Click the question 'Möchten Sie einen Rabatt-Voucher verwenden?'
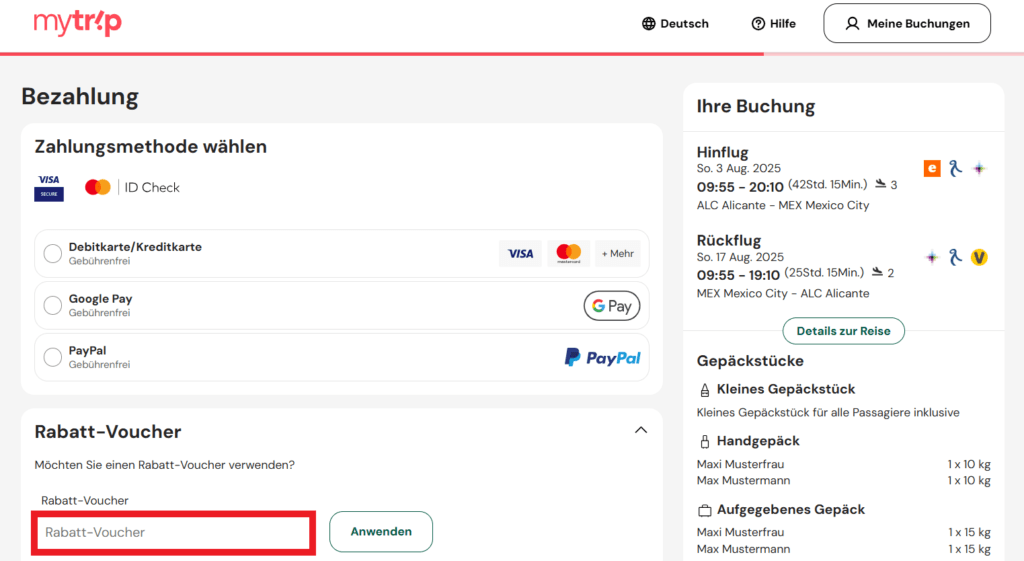Viewport: 1024px width, 561px height. tap(165, 465)
